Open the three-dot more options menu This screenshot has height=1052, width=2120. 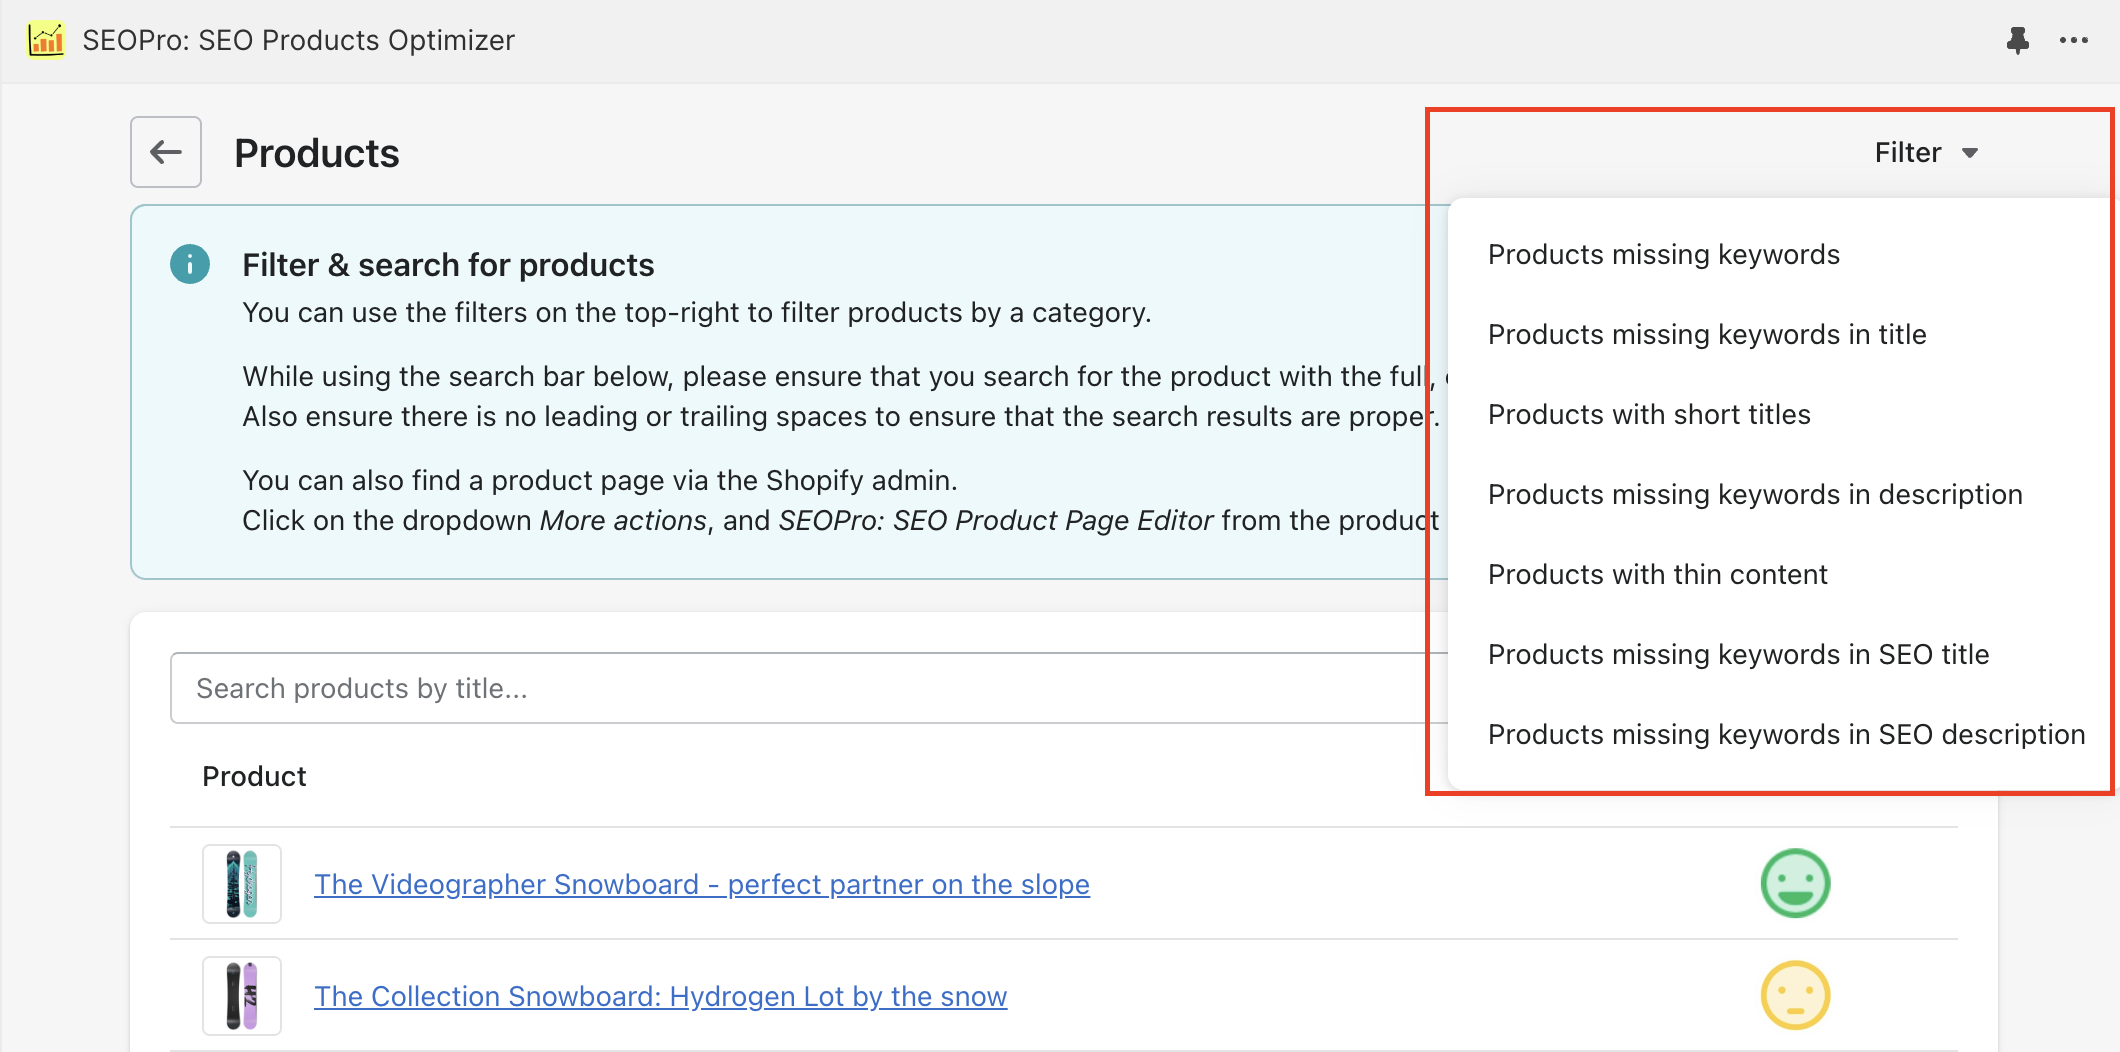click(x=2073, y=40)
